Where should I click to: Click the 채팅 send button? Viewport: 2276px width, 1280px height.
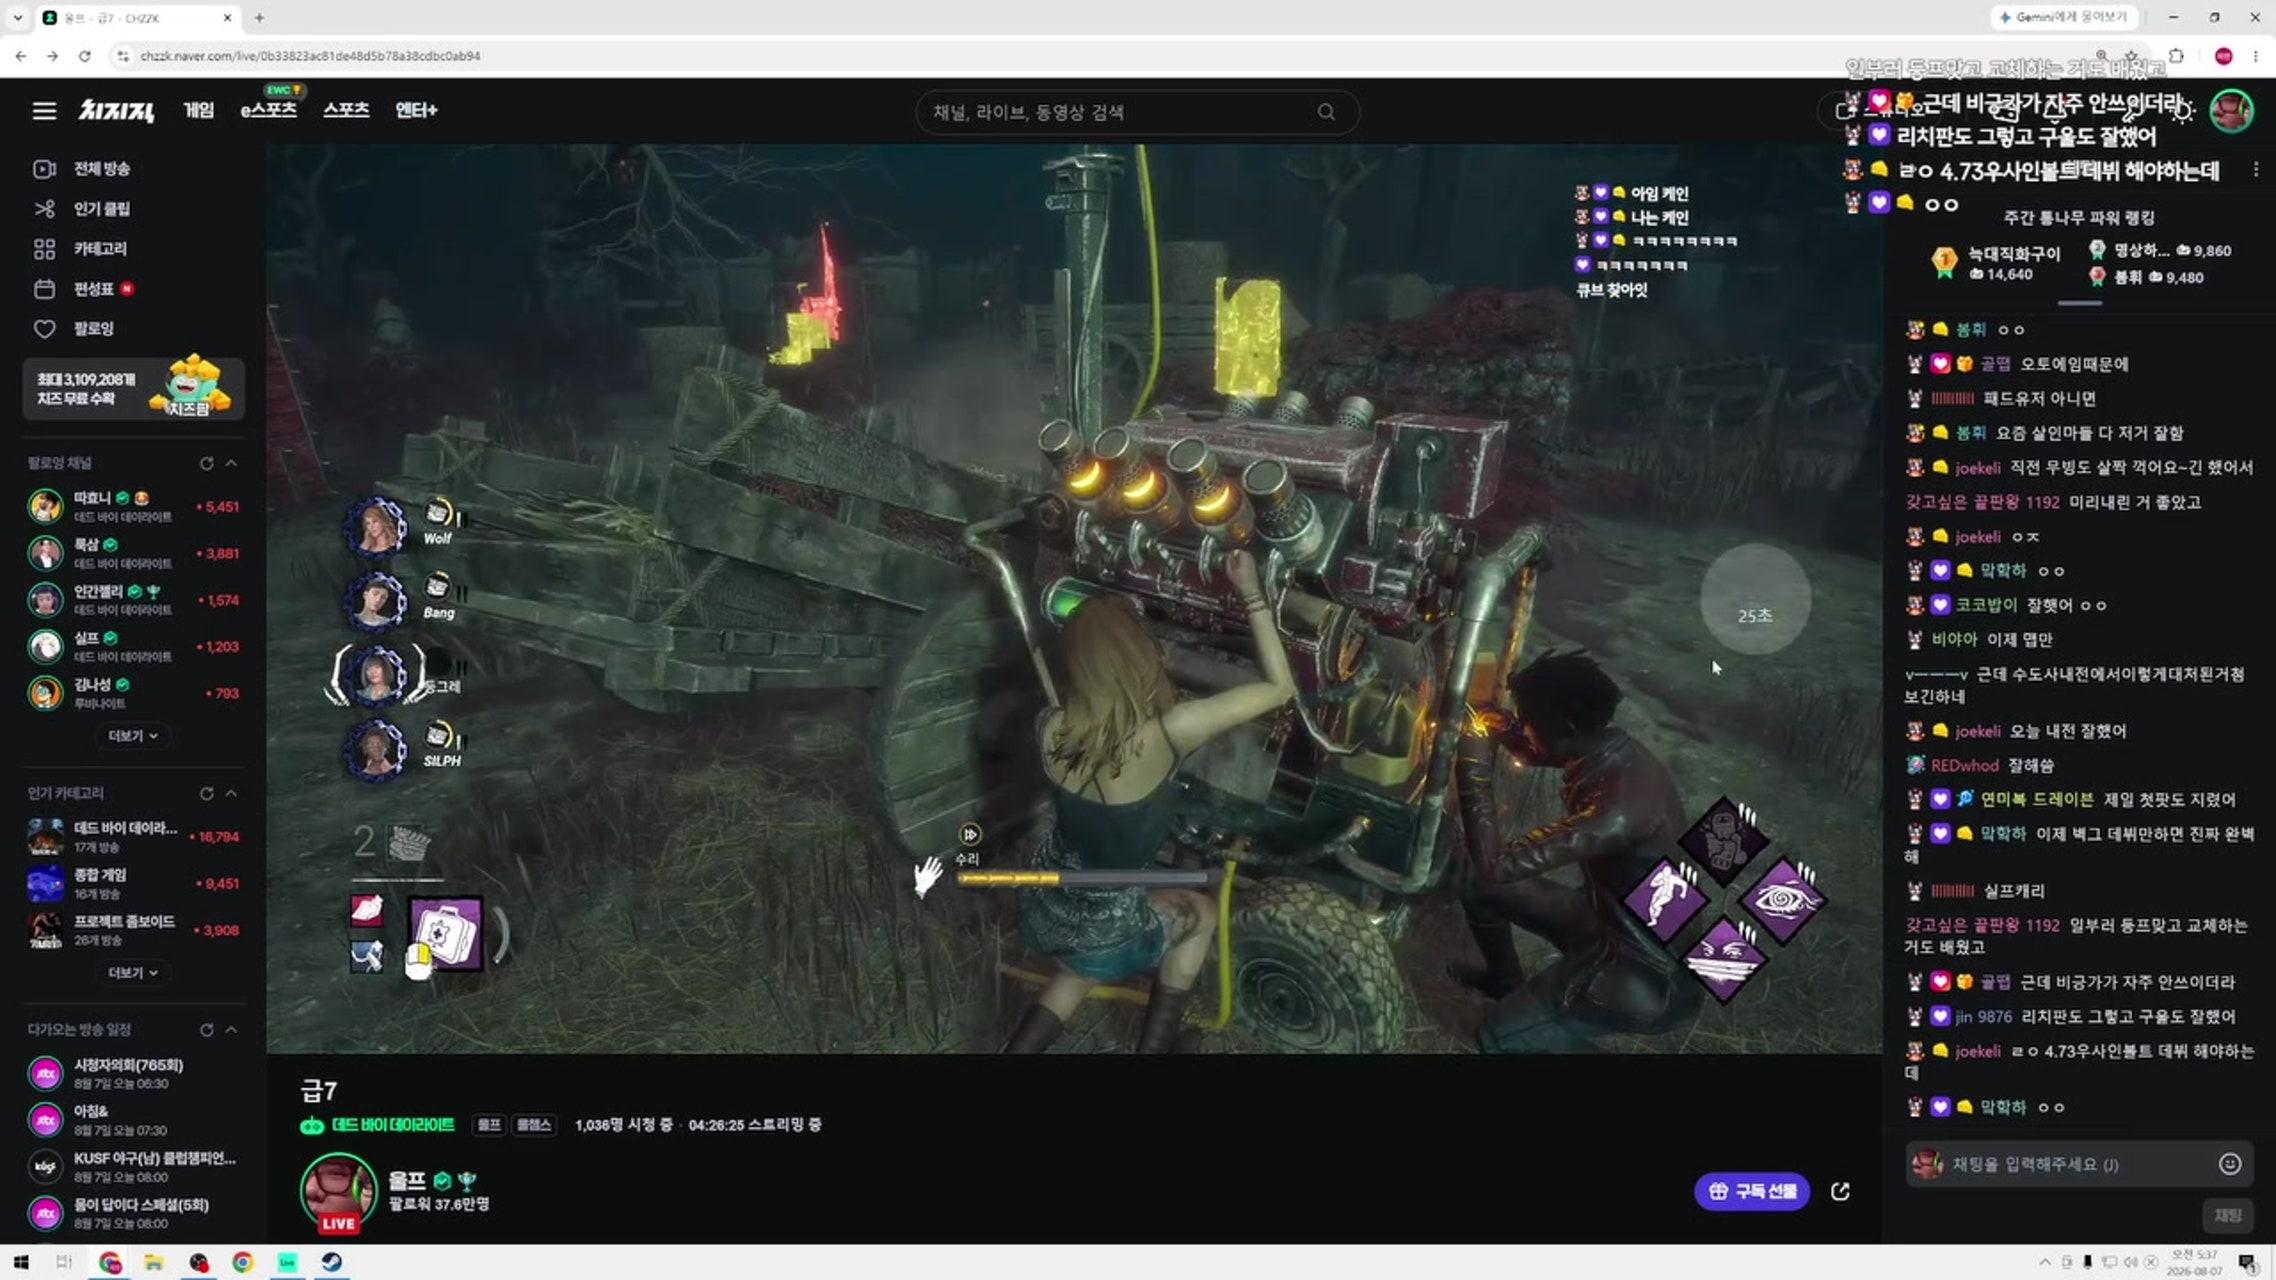click(2228, 1215)
